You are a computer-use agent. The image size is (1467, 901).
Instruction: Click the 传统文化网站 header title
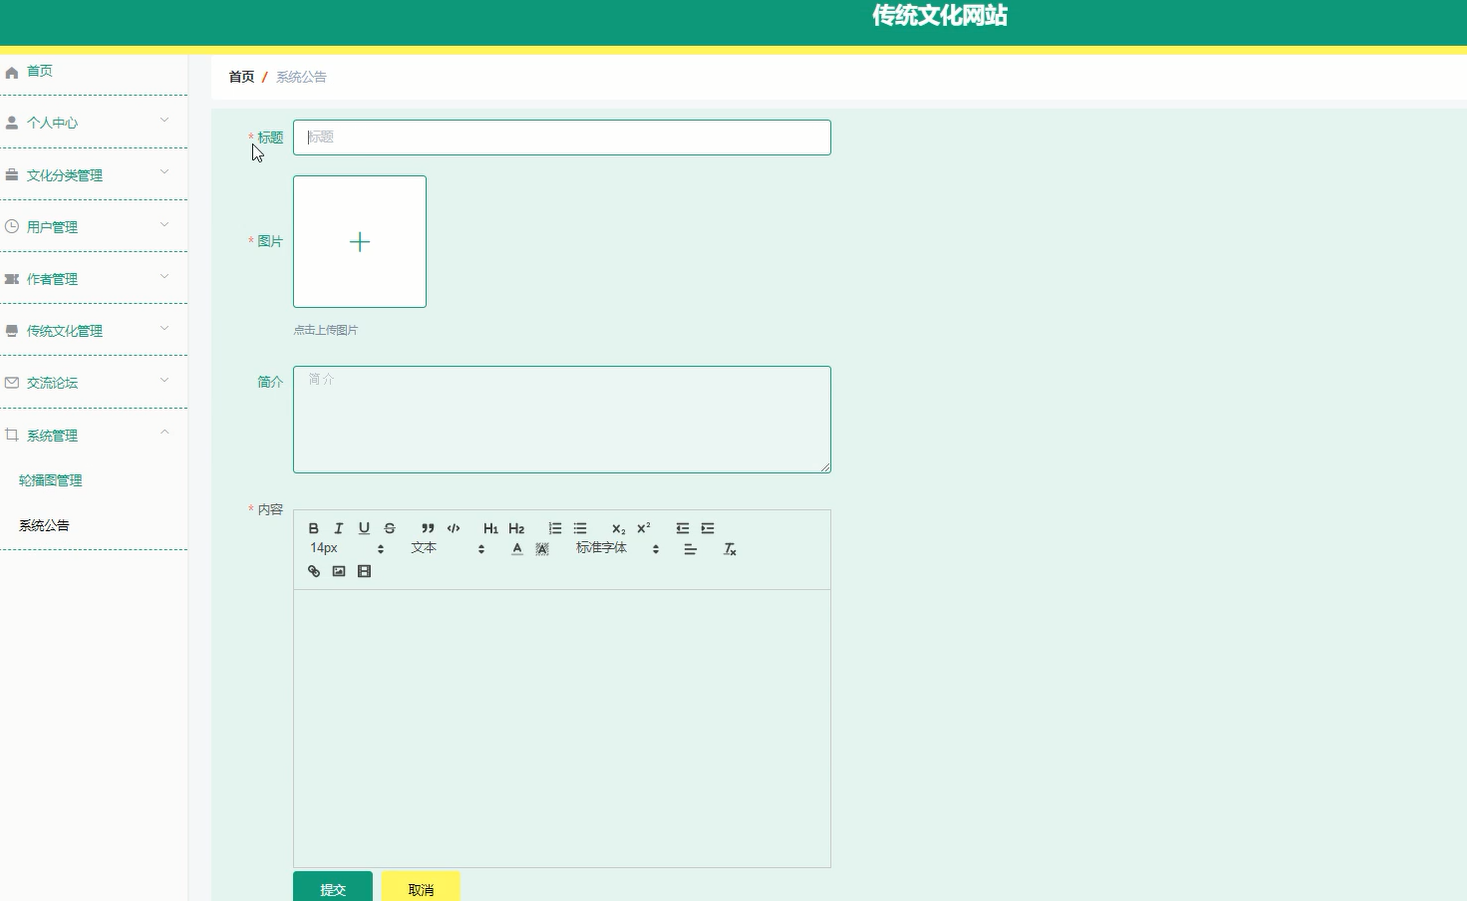(940, 15)
